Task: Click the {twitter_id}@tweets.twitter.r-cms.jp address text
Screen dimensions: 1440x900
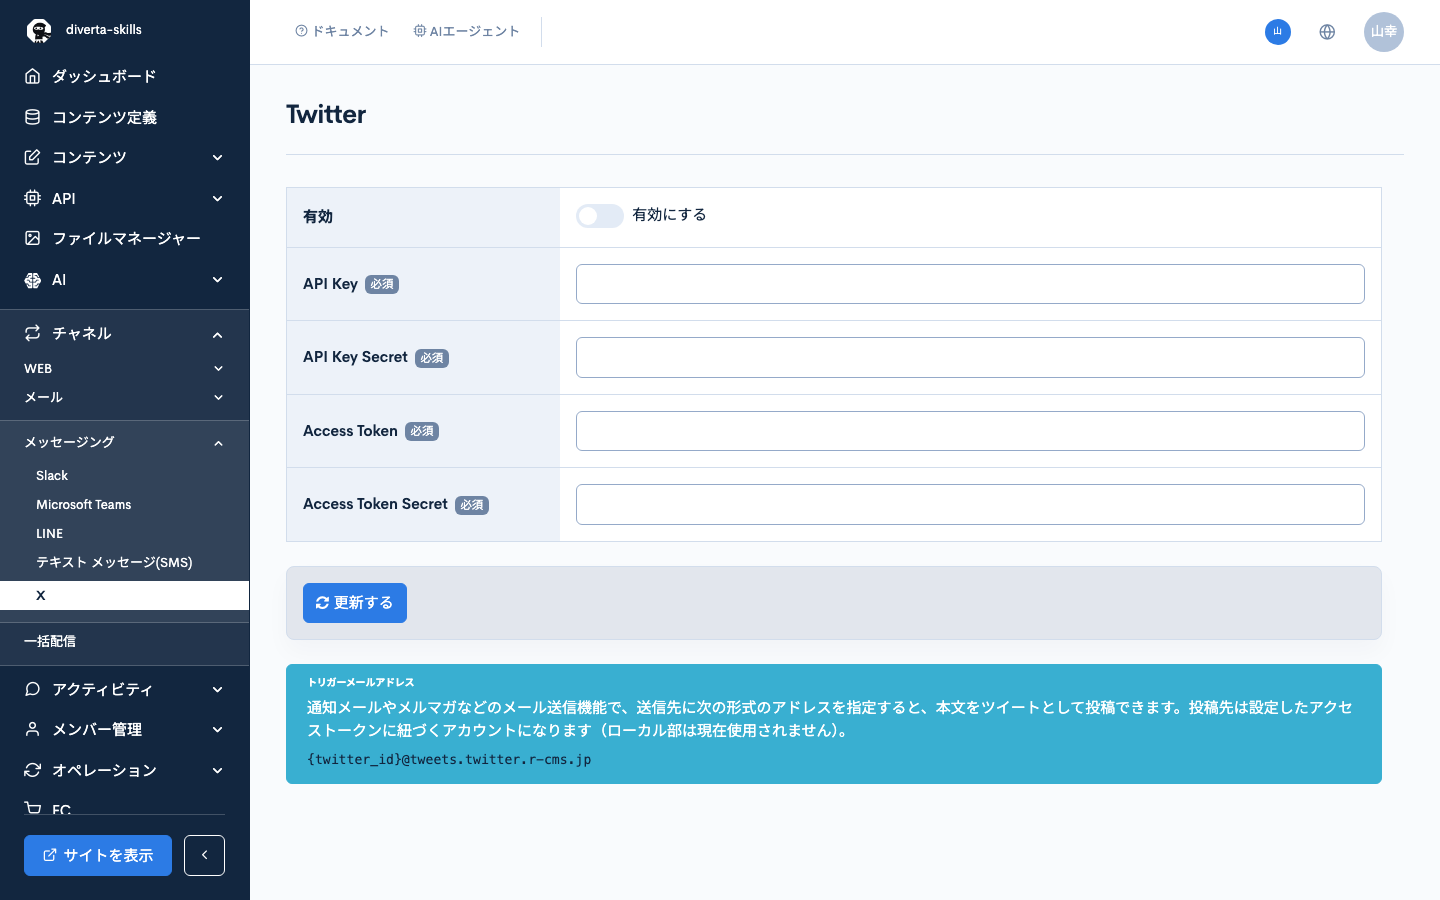Action: coord(449,760)
